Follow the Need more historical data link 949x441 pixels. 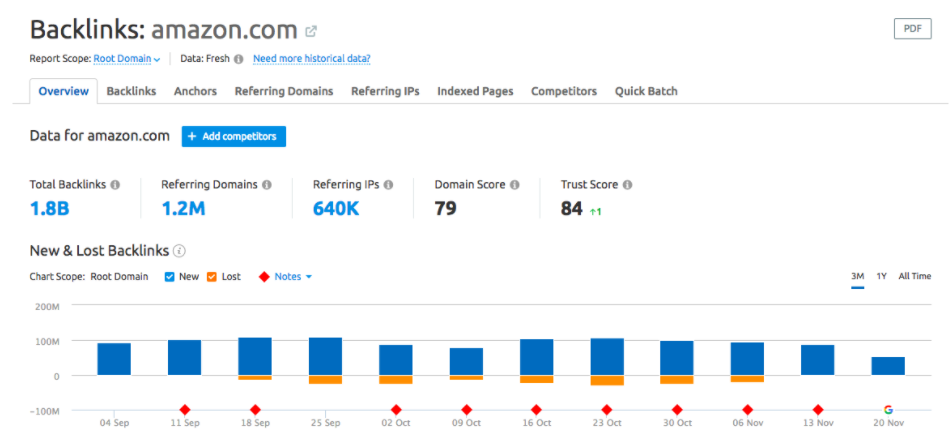311,59
